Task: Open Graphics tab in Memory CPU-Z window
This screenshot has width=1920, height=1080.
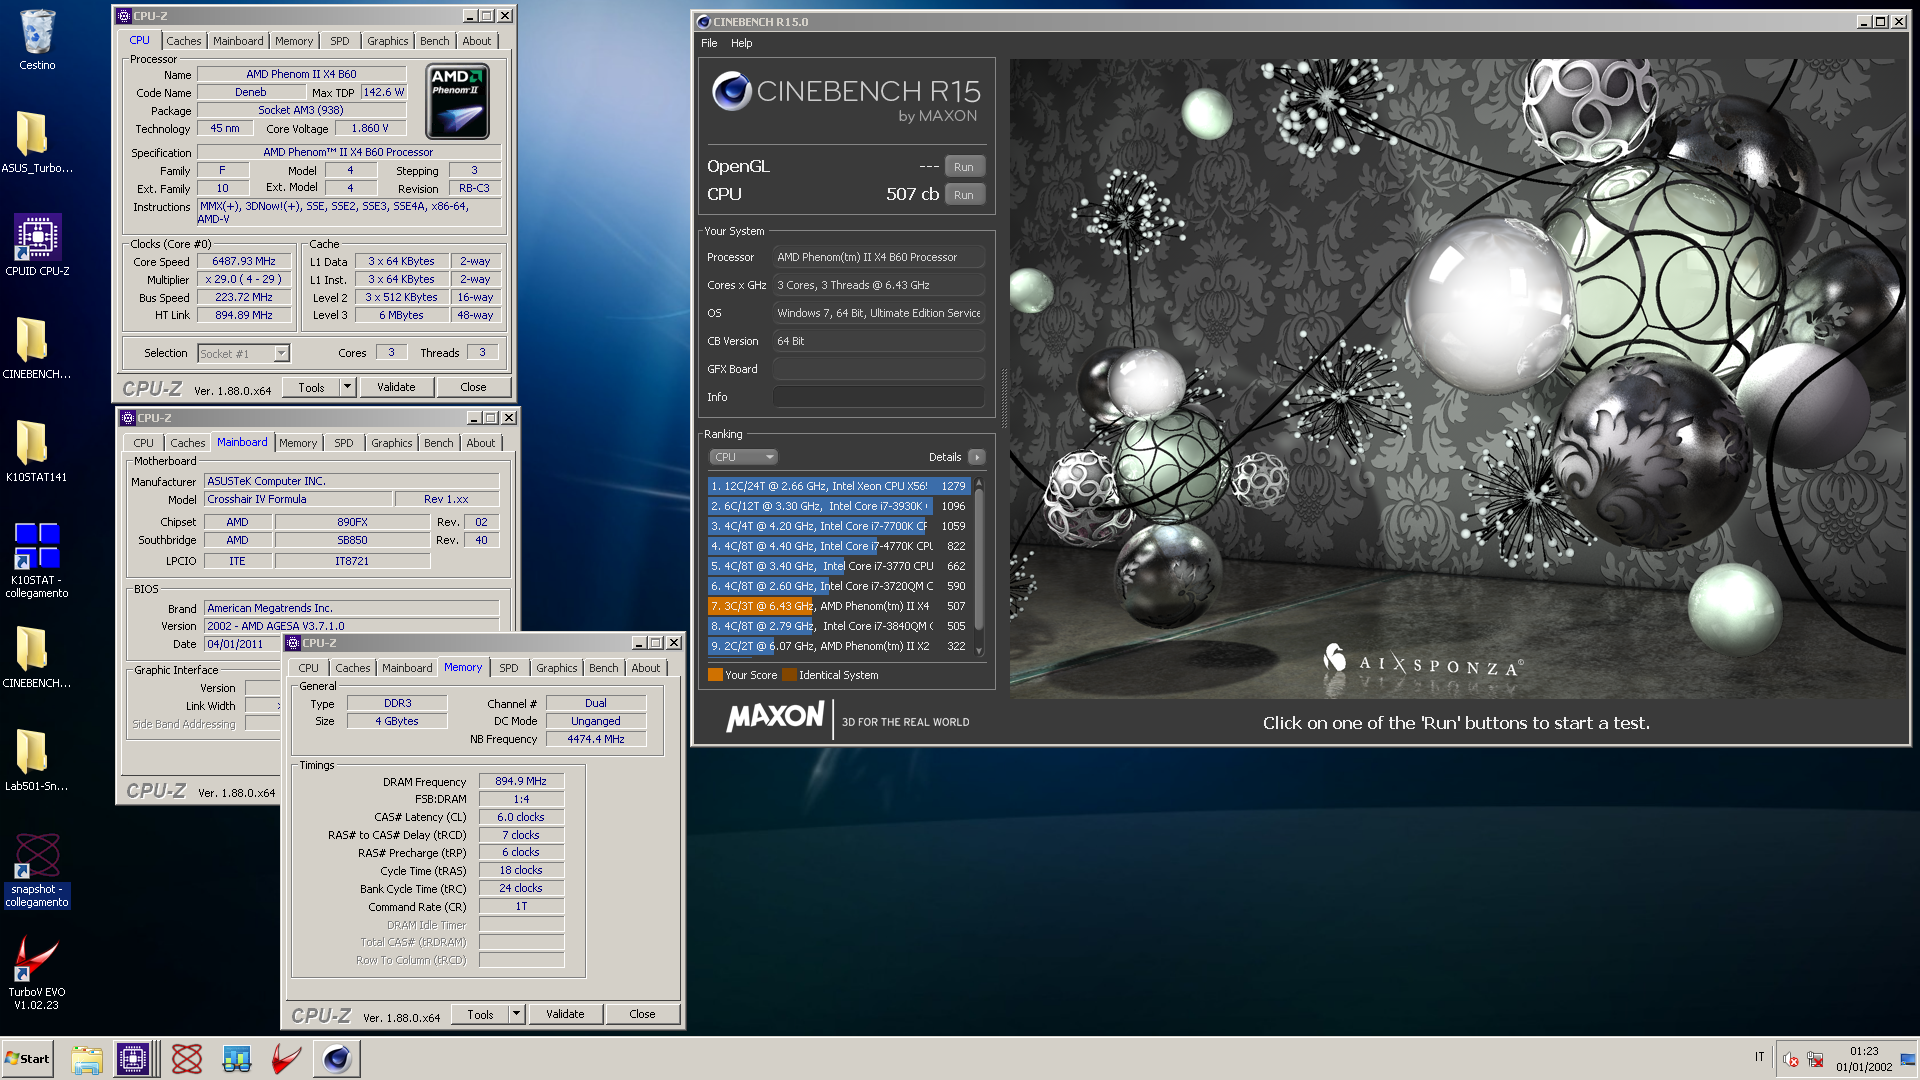Action: (556, 668)
